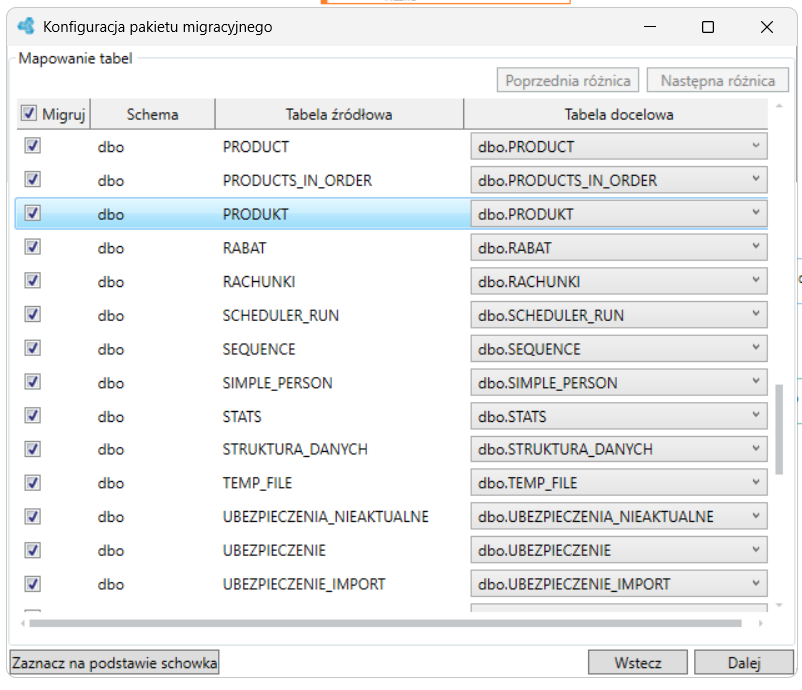This screenshot has width=802, height=690.
Task: Uncheck the UBEZPIECZENIE_IMPORT row checkbox
Action: click(x=33, y=584)
